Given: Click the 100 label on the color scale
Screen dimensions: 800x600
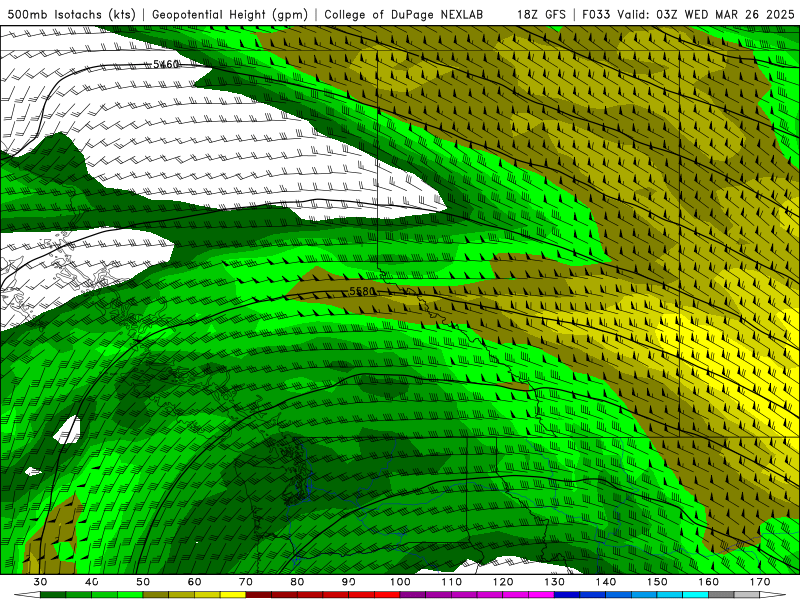Looking at the screenshot, I should 400,582.
